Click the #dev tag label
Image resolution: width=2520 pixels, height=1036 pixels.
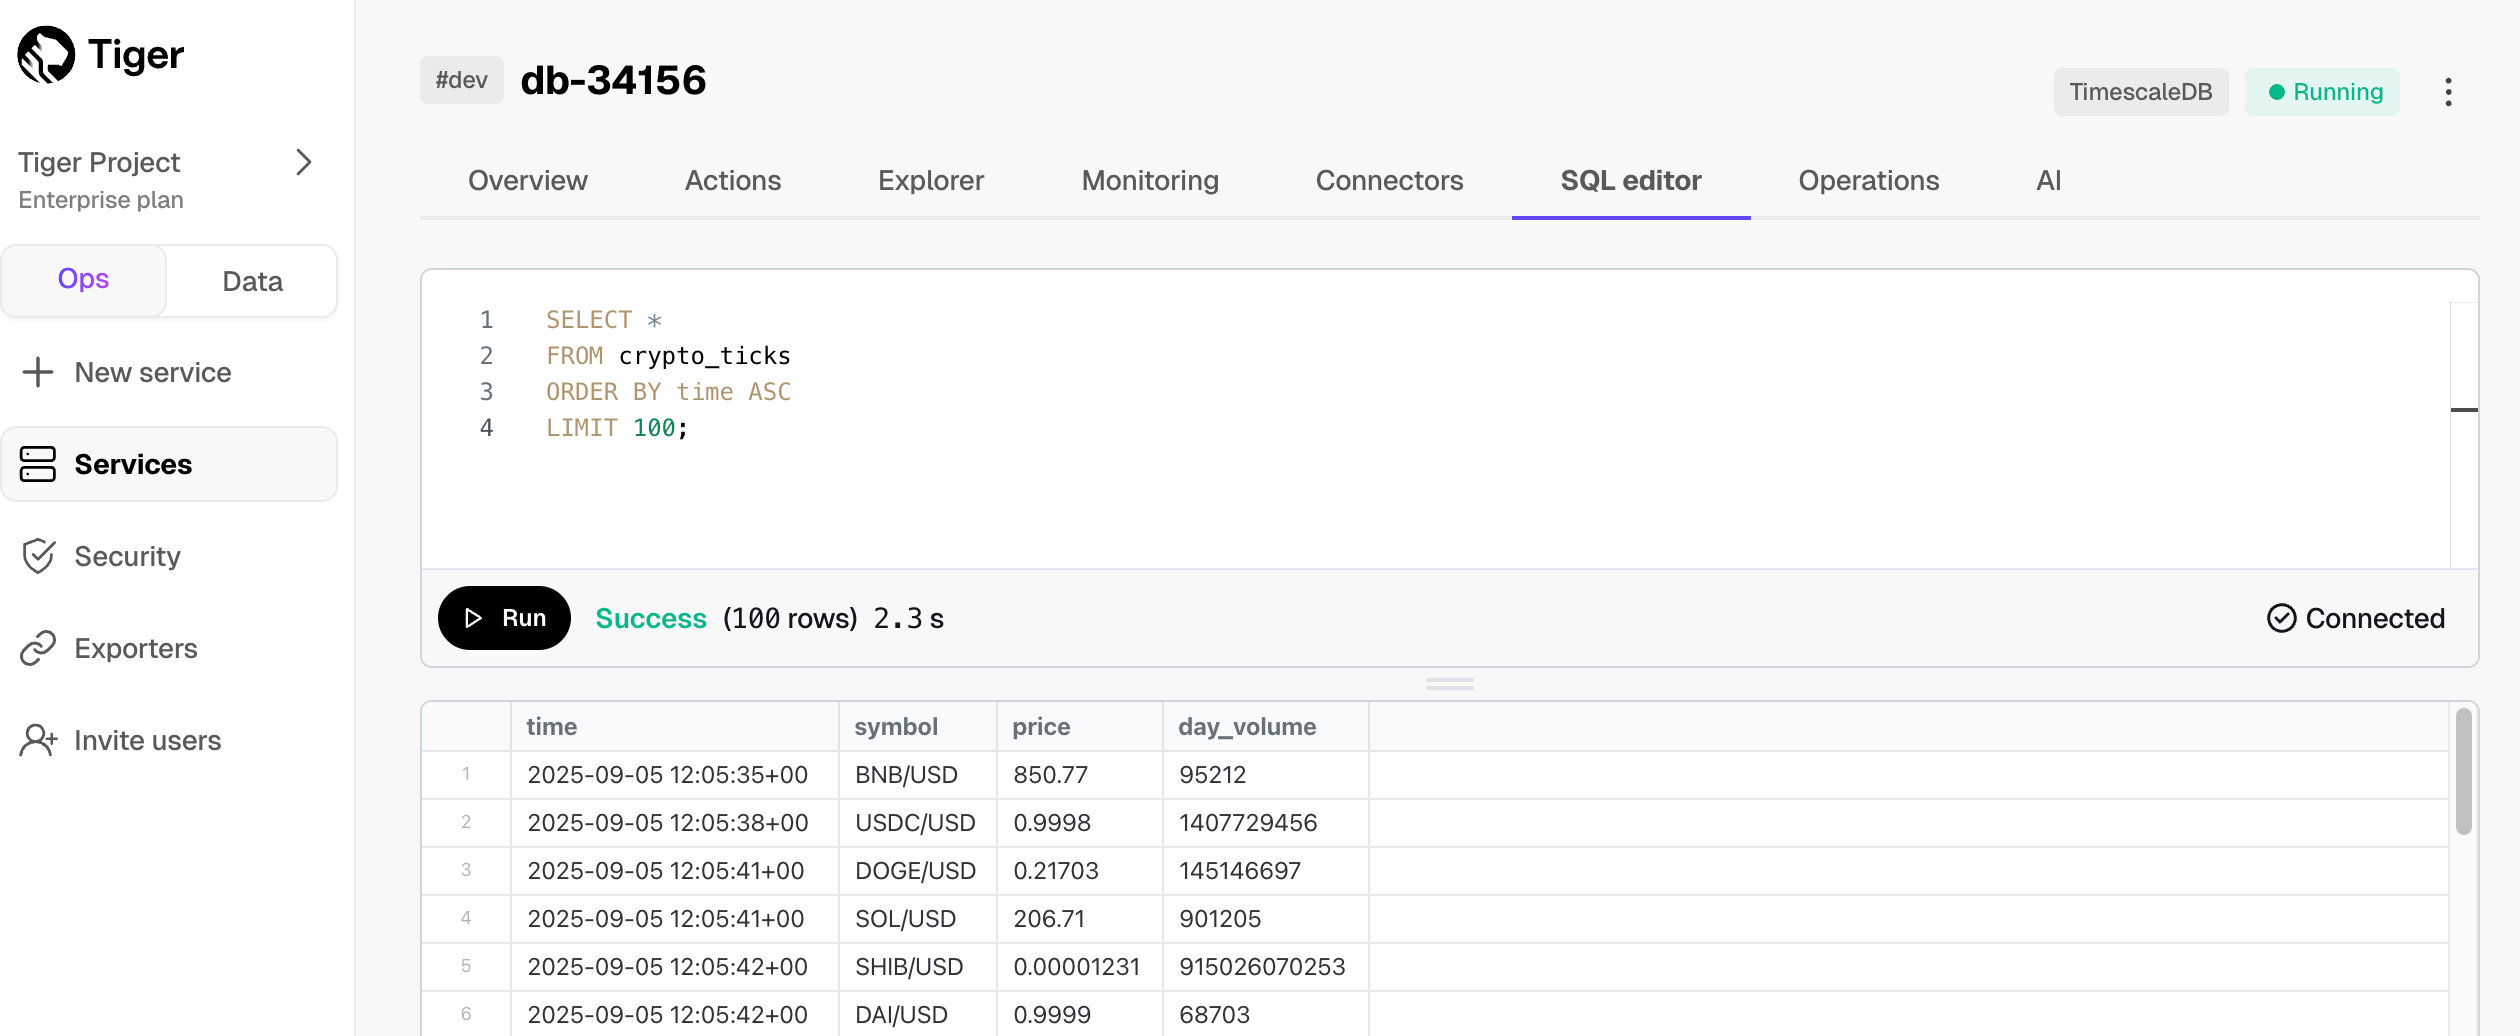pos(461,80)
